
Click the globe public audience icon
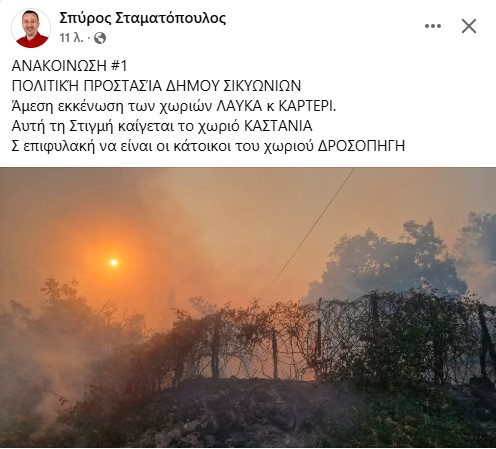click(100, 38)
